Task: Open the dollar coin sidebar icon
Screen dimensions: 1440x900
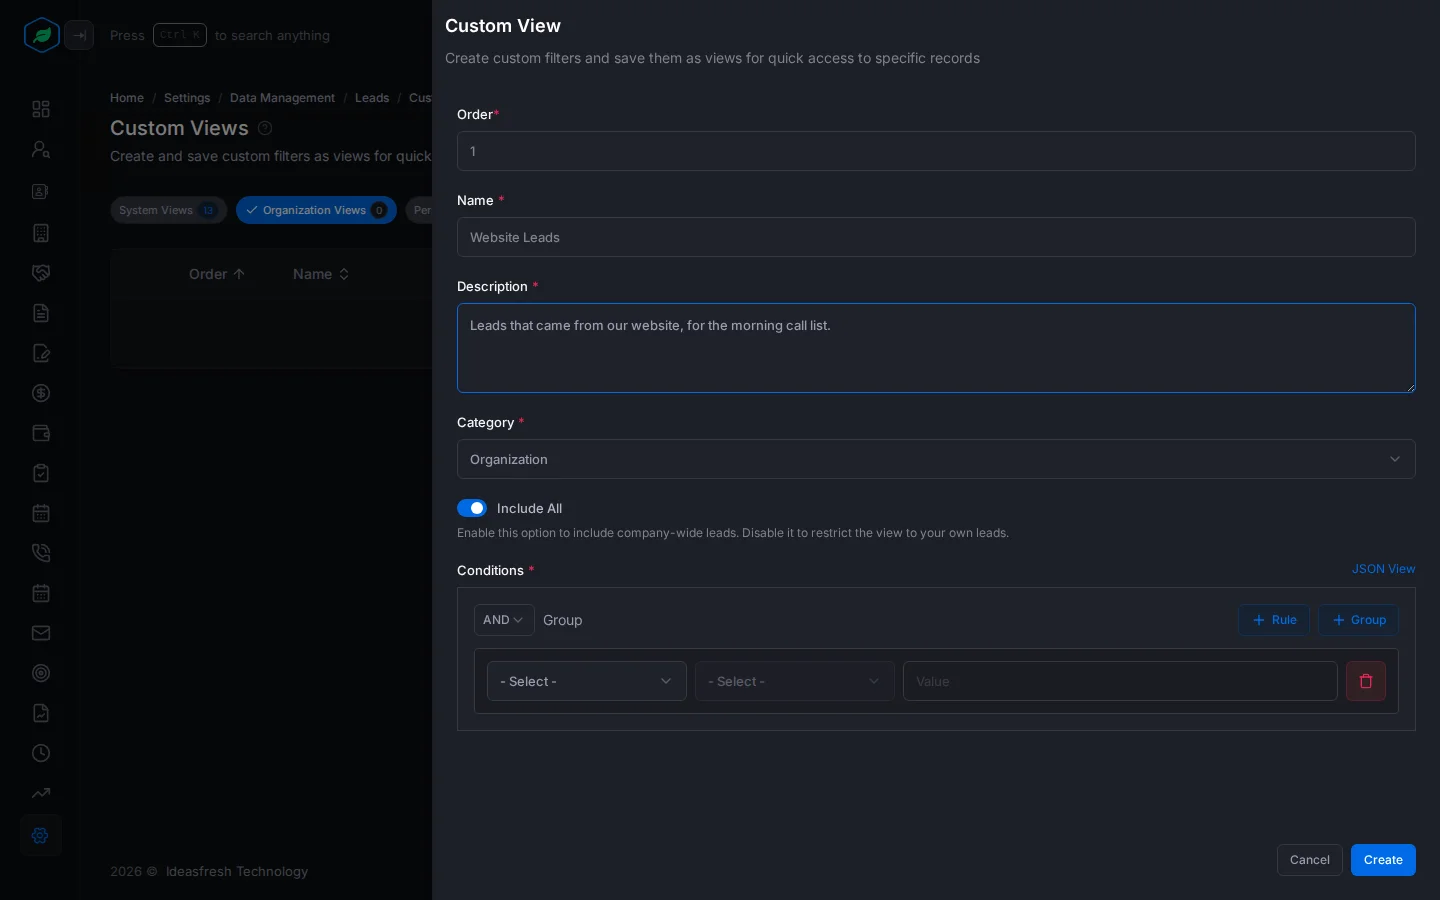Action: pyautogui.click(x=41, y=393)
